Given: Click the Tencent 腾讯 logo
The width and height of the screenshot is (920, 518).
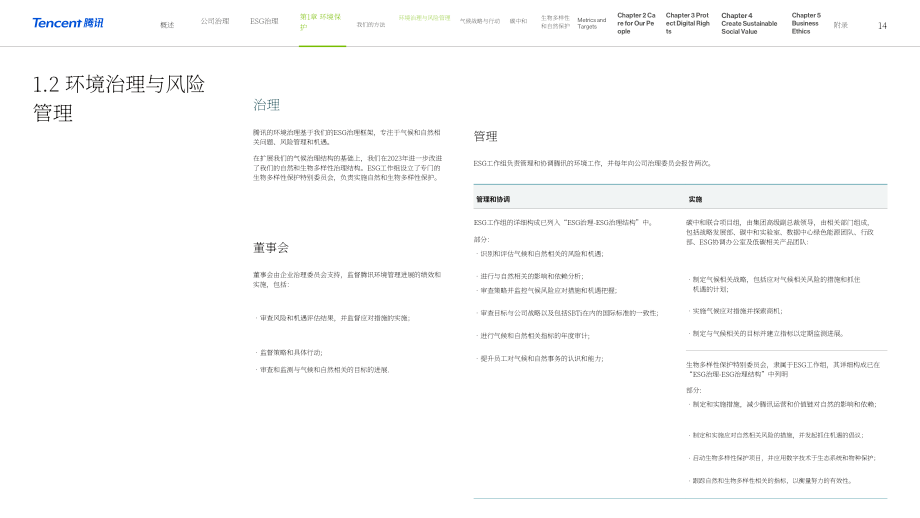Looking at the screenshot, I should tap(67, 23).
